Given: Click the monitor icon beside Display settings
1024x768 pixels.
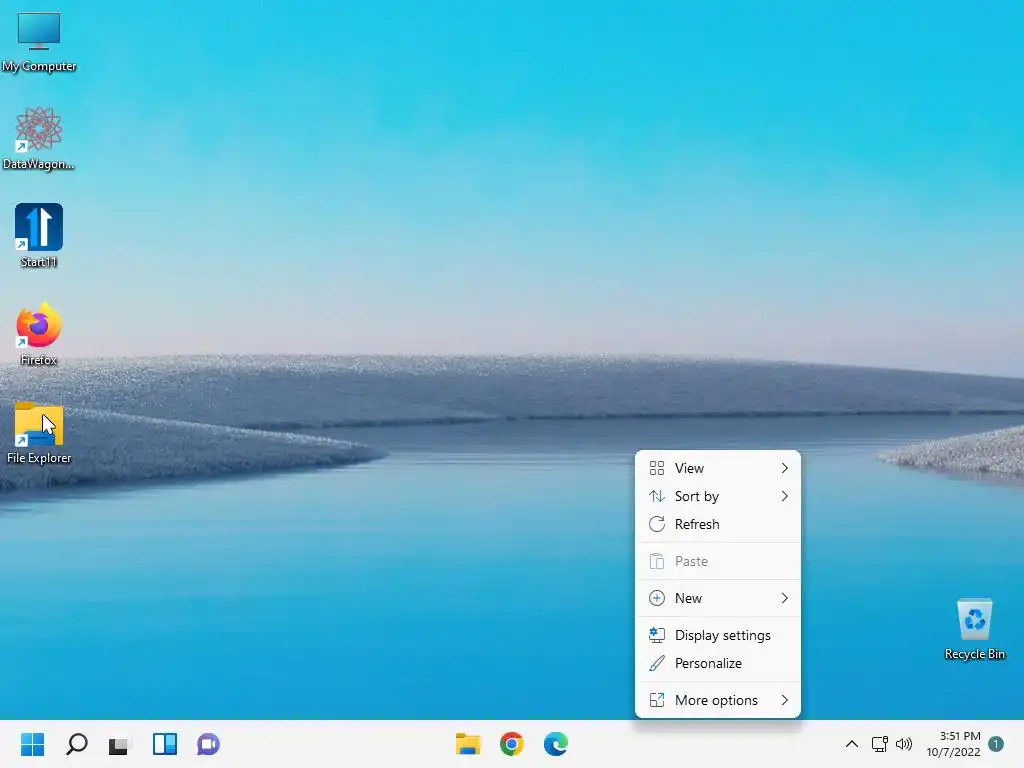Looking at the screenshot, I should click(x=657, y=635).
